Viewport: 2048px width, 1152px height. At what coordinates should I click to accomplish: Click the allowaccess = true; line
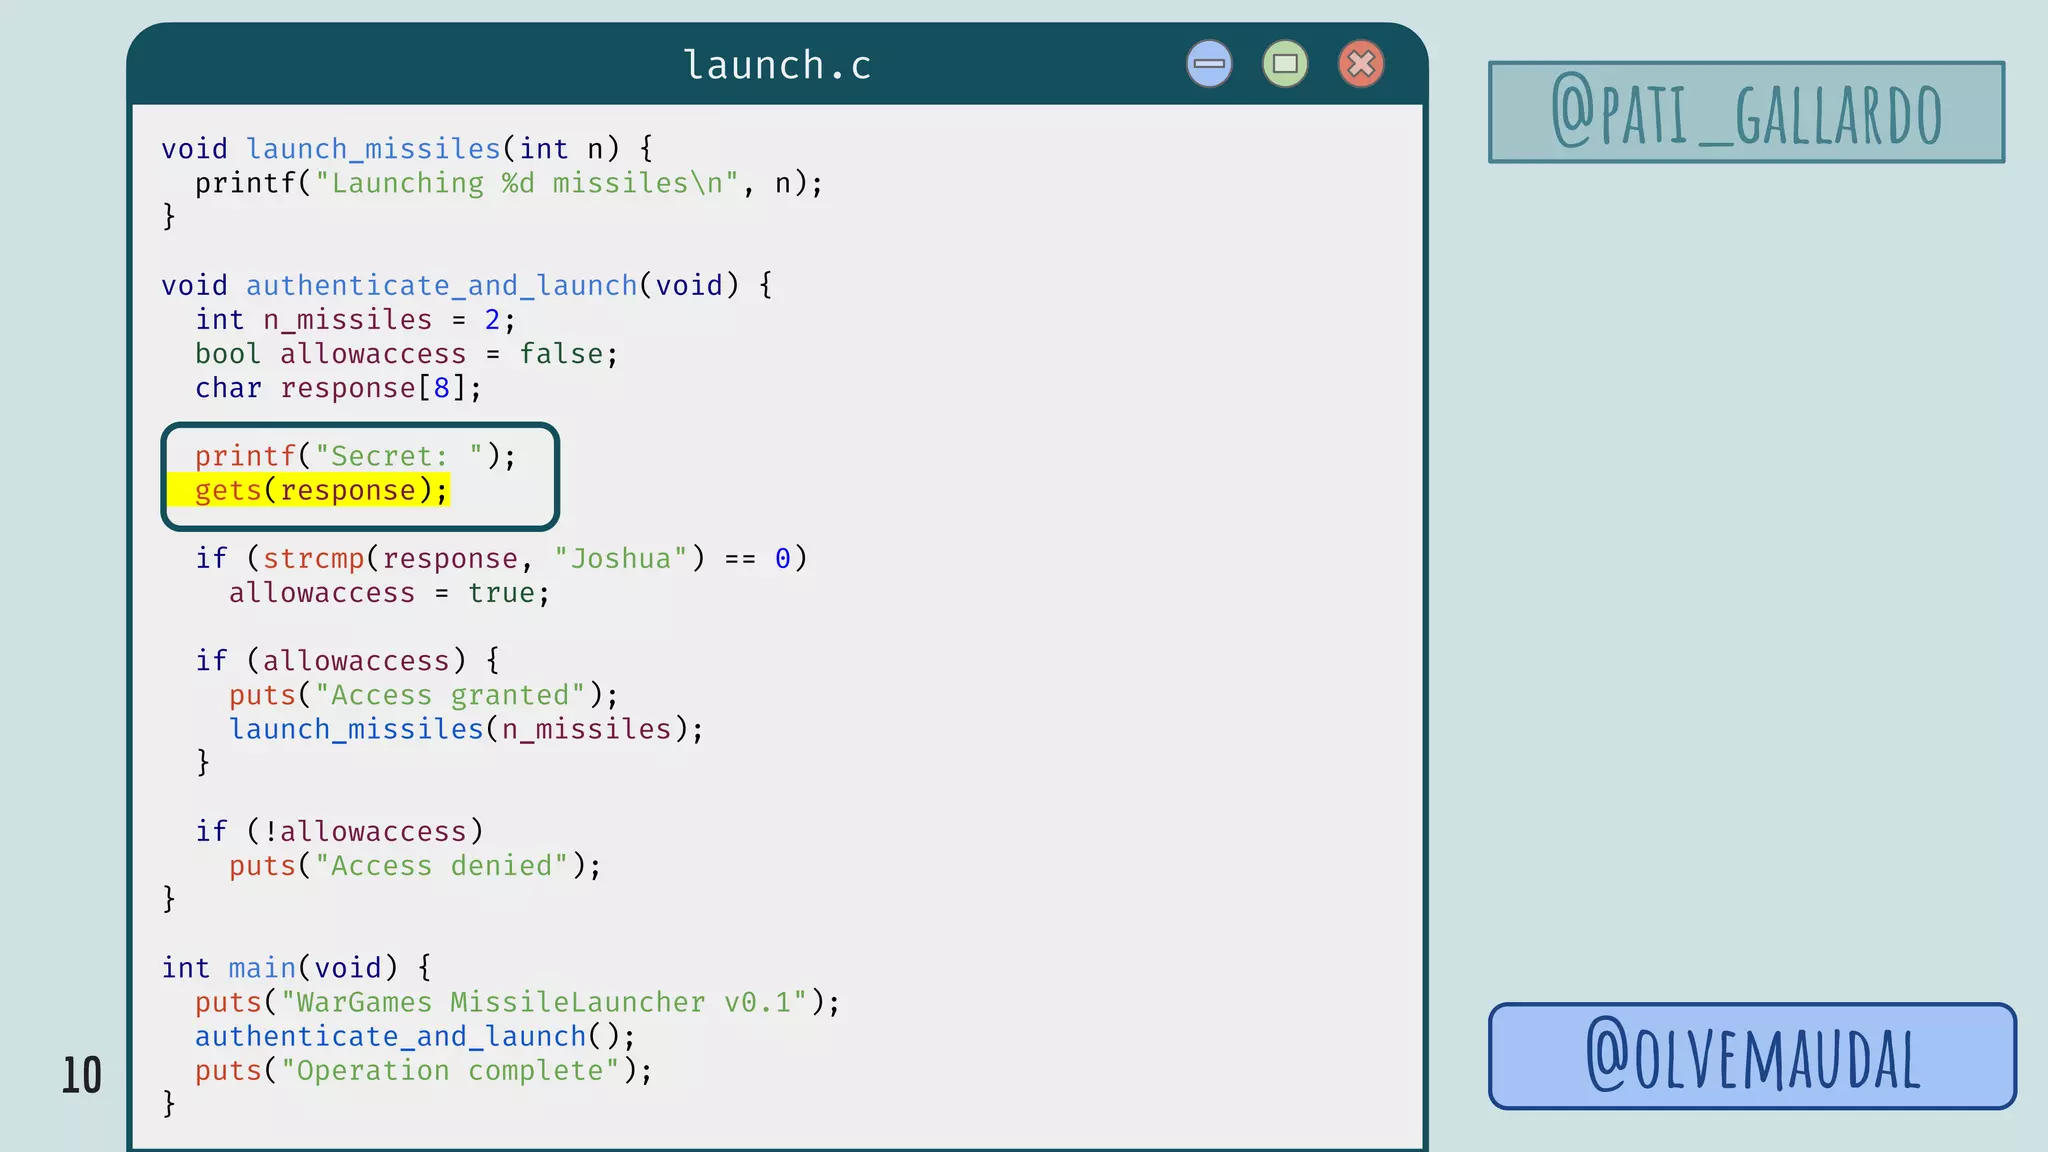pyautogui.click(x=389, y=593)
